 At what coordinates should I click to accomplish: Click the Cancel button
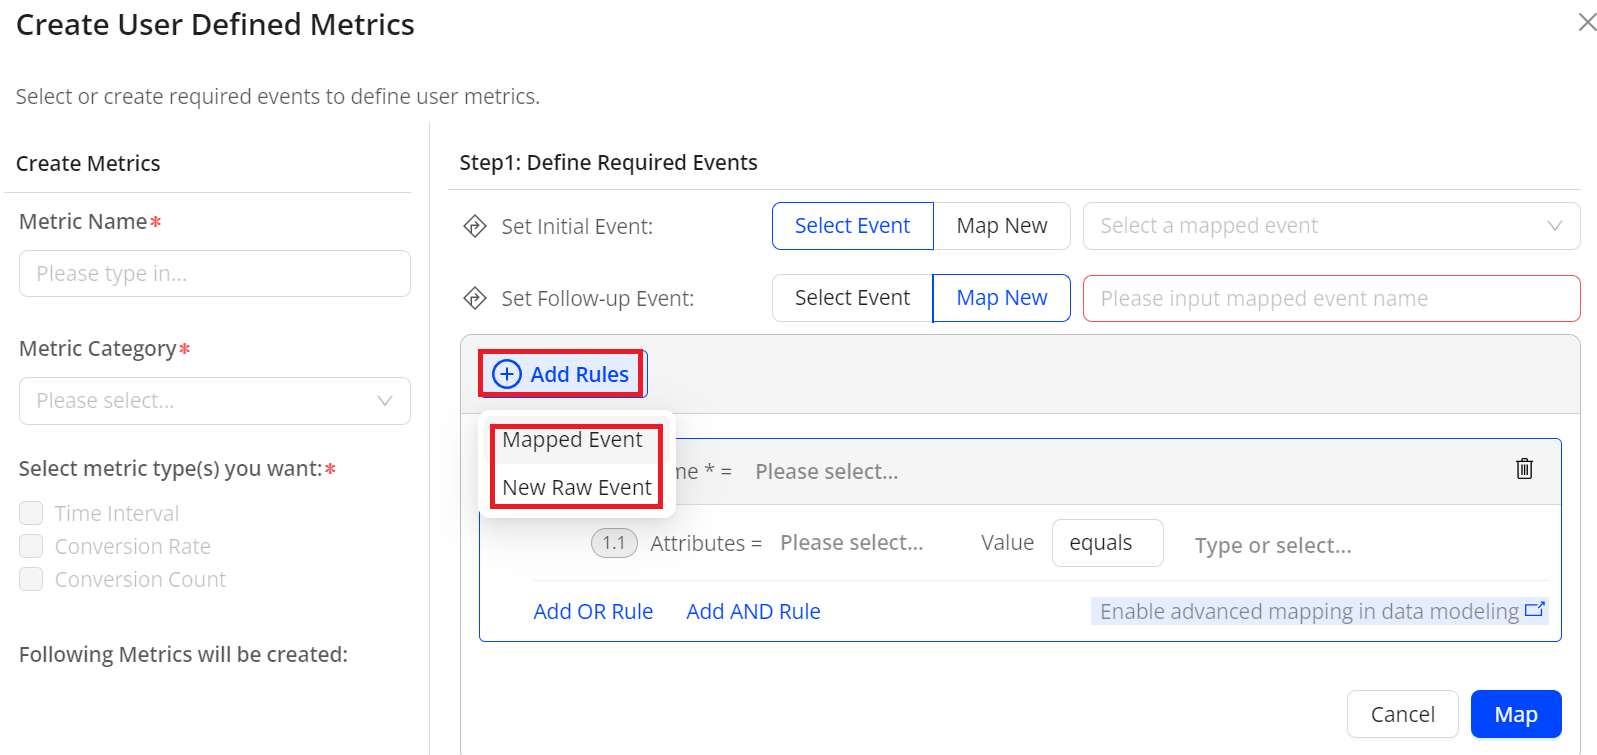(1402, 714)
